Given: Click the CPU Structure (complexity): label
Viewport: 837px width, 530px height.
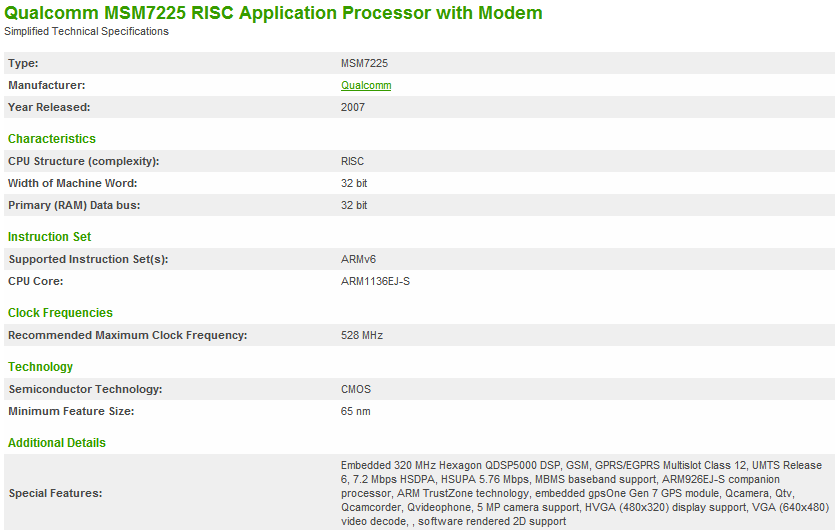Looking at the screenshot, I should pos(84,161).
